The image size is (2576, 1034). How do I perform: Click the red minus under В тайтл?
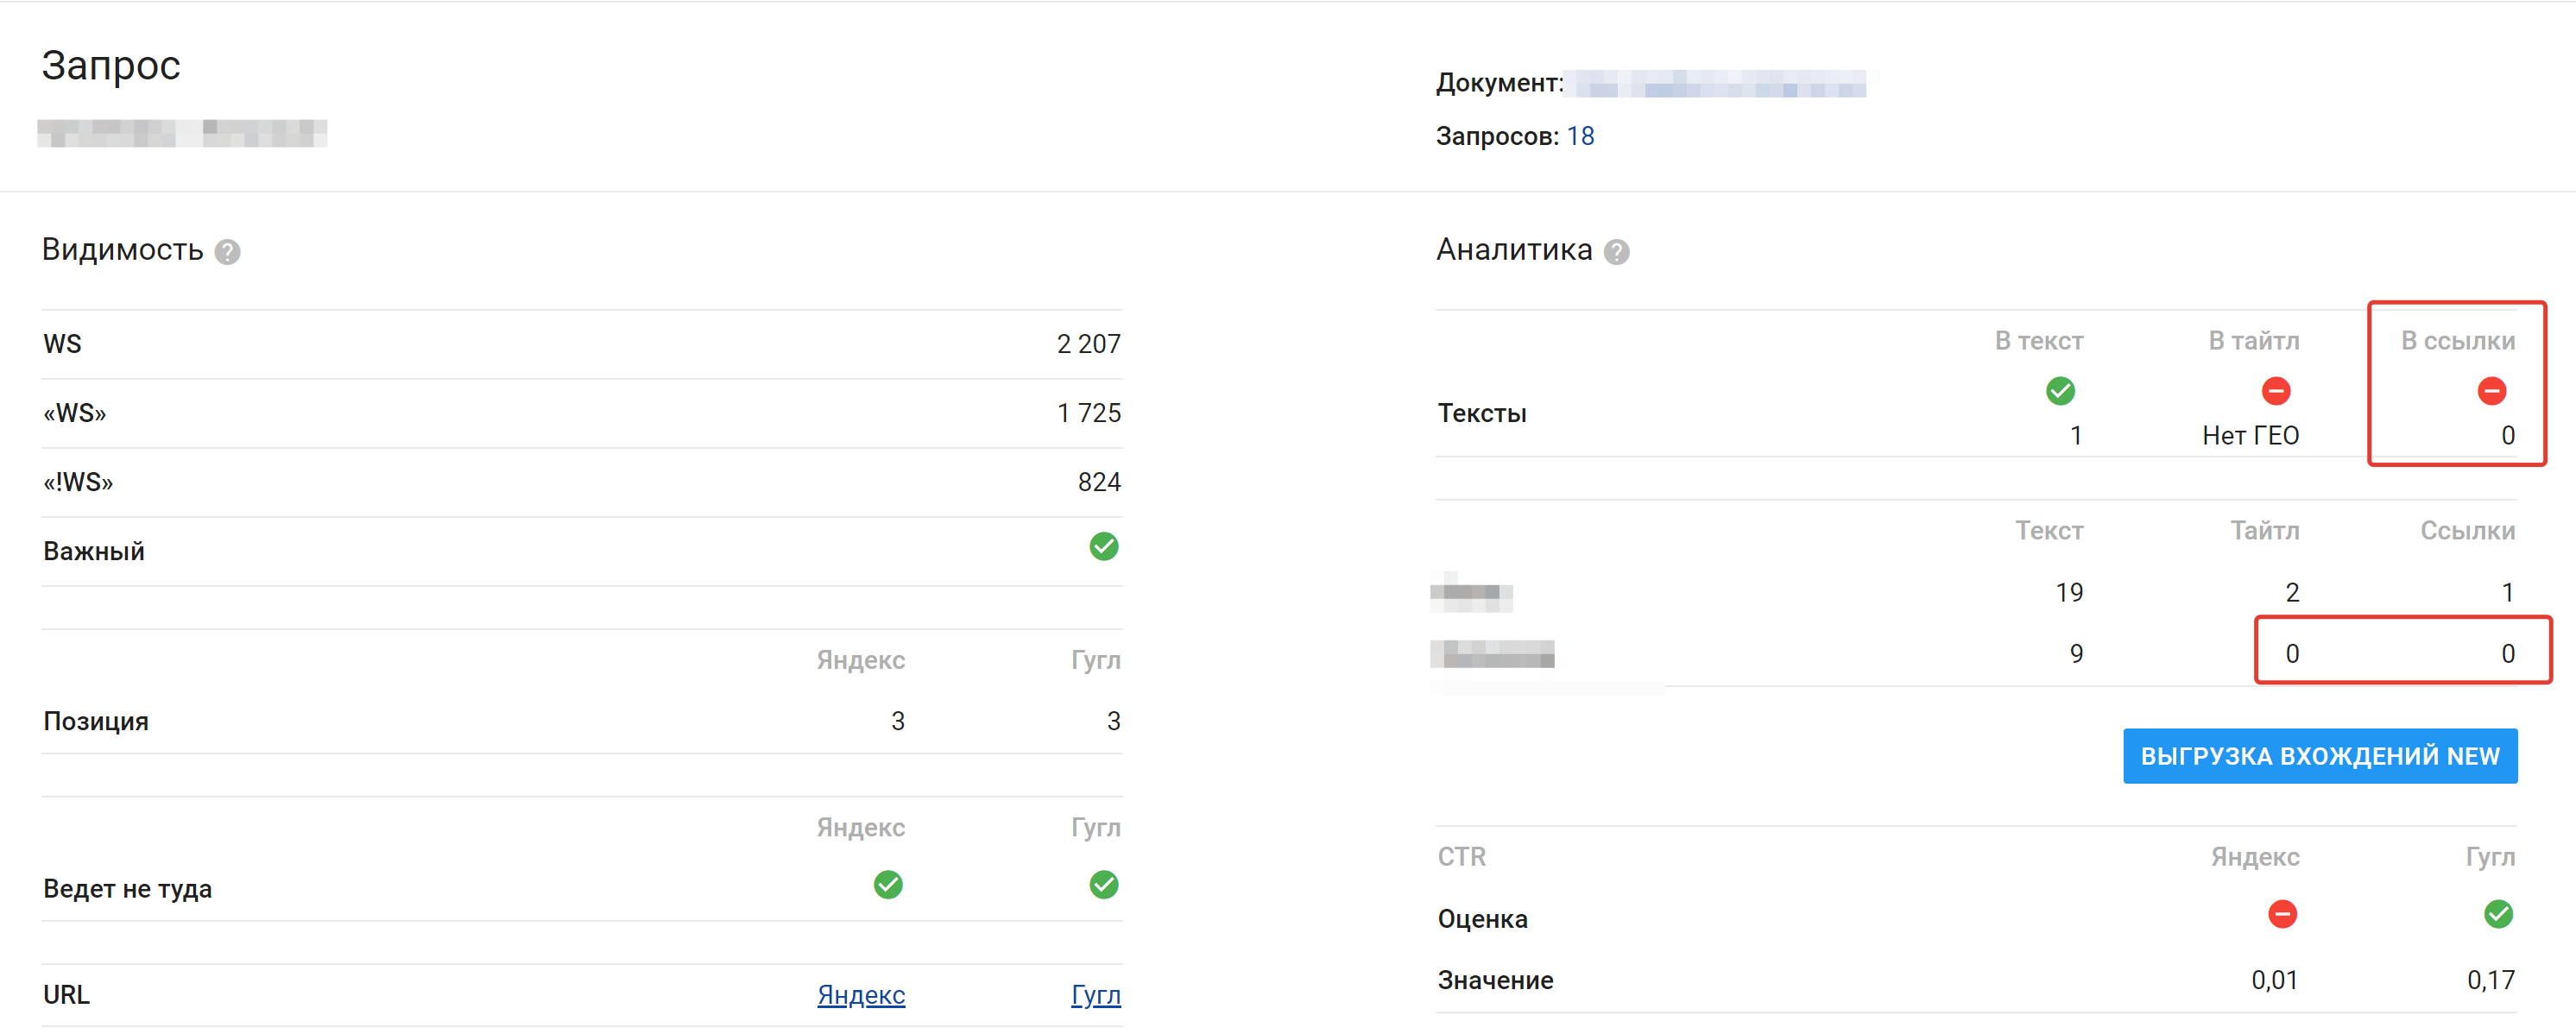pos(2276,390)
